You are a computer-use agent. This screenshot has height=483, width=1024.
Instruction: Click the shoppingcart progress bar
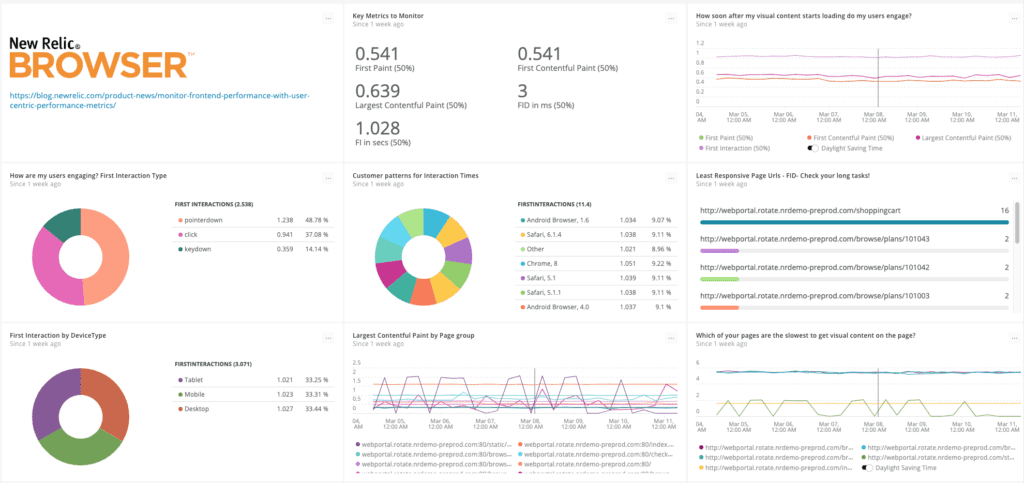854,222
